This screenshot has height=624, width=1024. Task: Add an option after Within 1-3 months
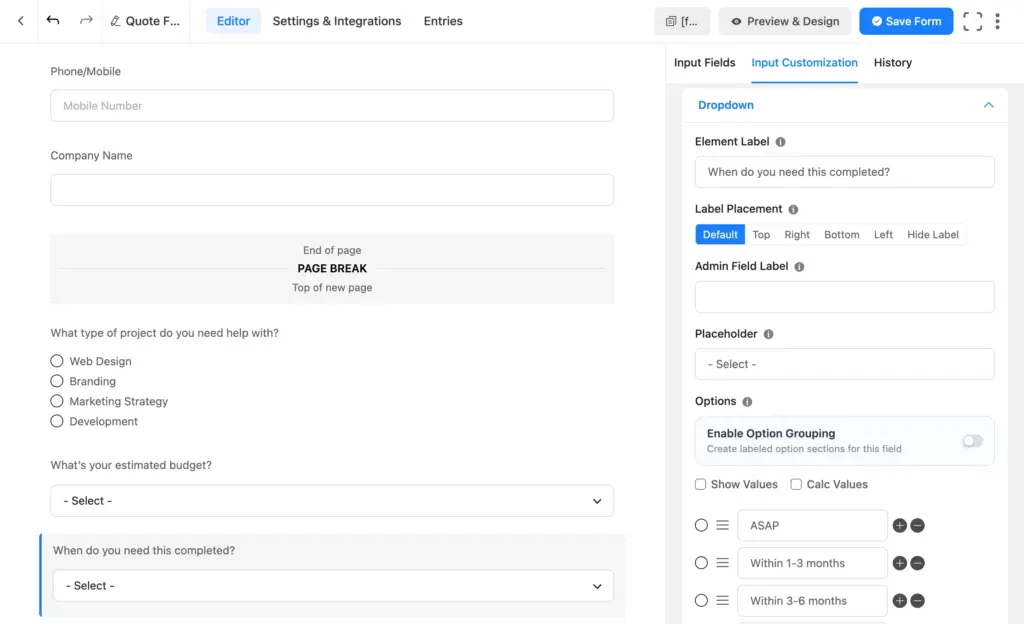pos(900,563)
